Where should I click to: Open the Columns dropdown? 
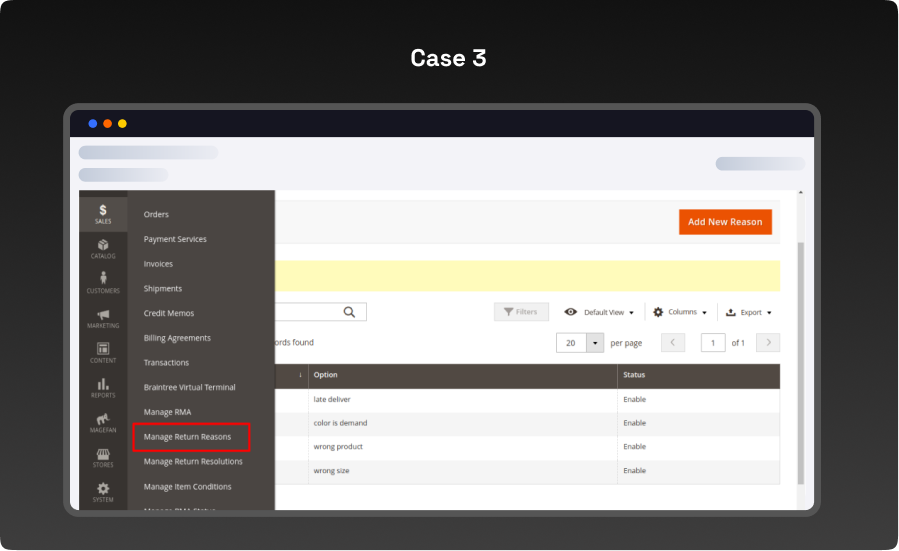(x=680, y=312)
